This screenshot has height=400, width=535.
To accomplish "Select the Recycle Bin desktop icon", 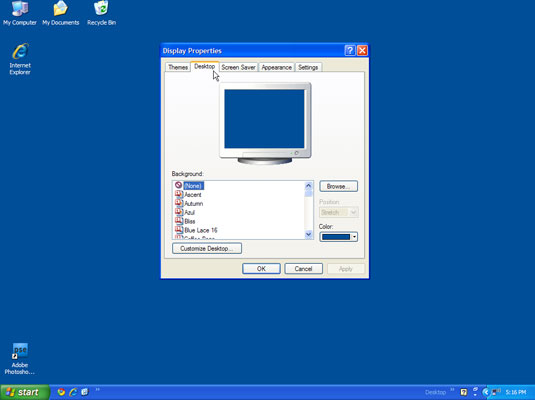I will [x=101, y=14].
